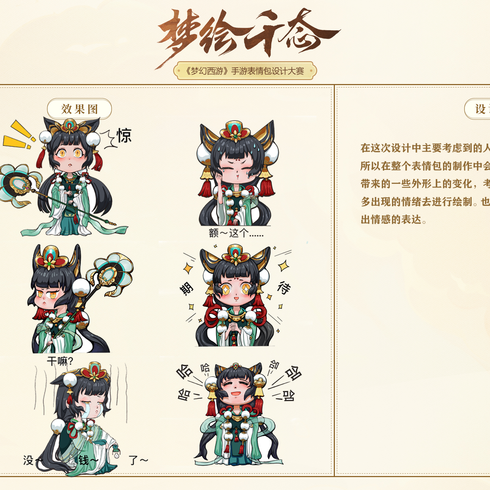Click the 梦幻西游手游表情包设计大赛 banner

[244, 71]
